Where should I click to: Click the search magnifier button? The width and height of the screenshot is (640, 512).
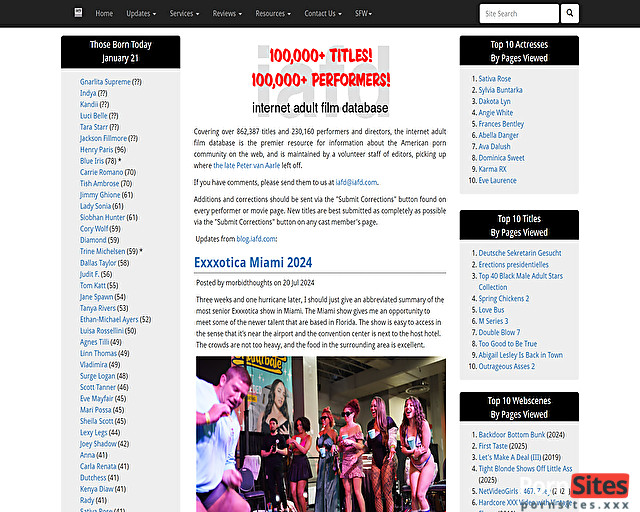point(569,13)
